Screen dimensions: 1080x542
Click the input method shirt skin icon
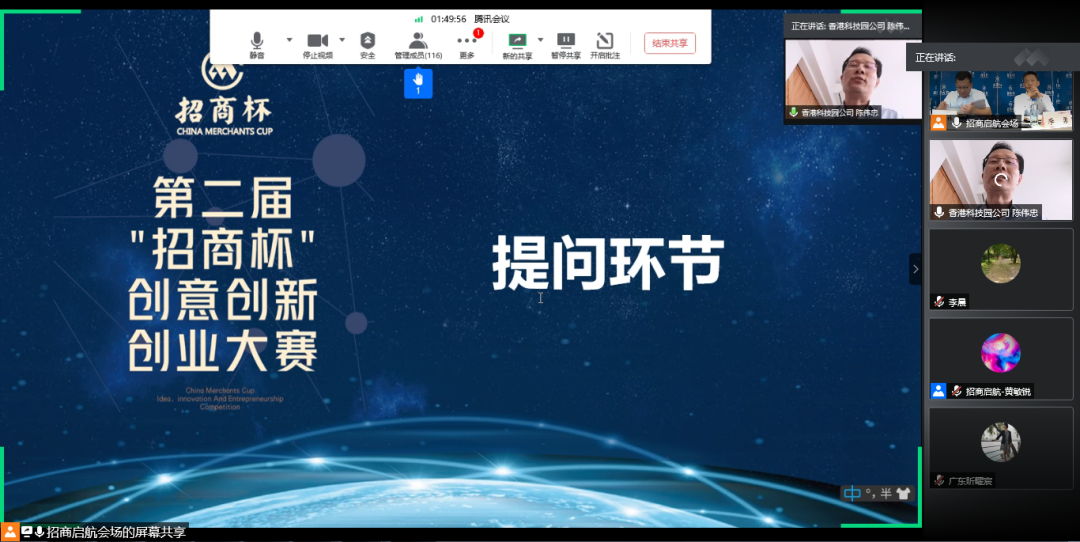[903, 493]
